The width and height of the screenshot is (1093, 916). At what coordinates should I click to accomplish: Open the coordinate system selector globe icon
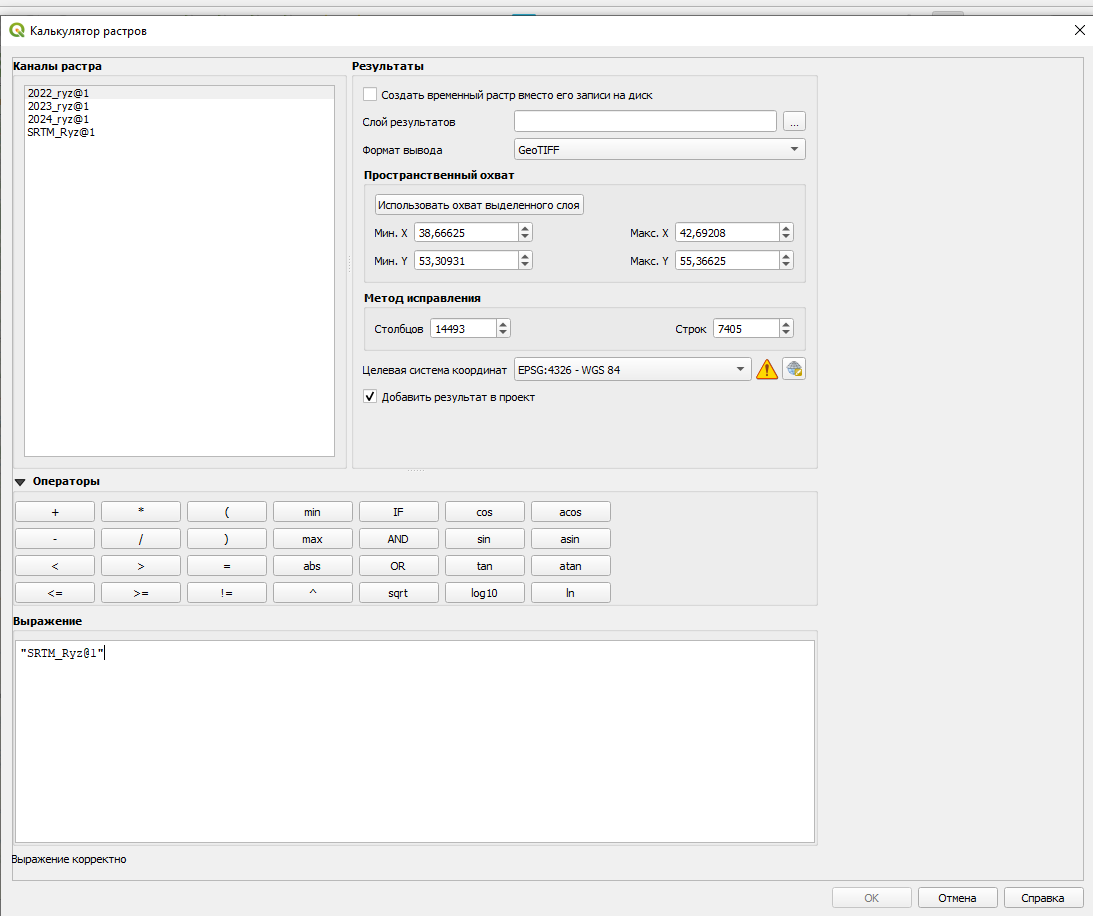pyautogui.click(x=794, y=369)
